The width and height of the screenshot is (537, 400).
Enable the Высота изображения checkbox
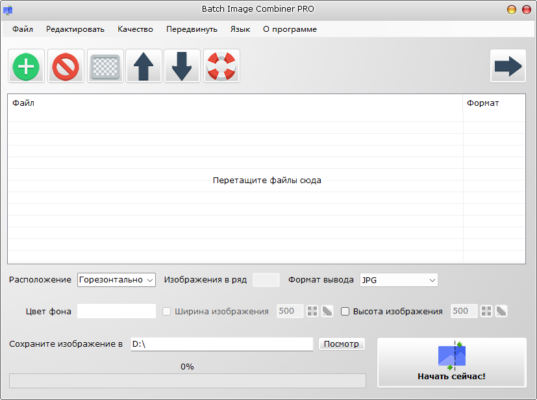click(345, 311)
